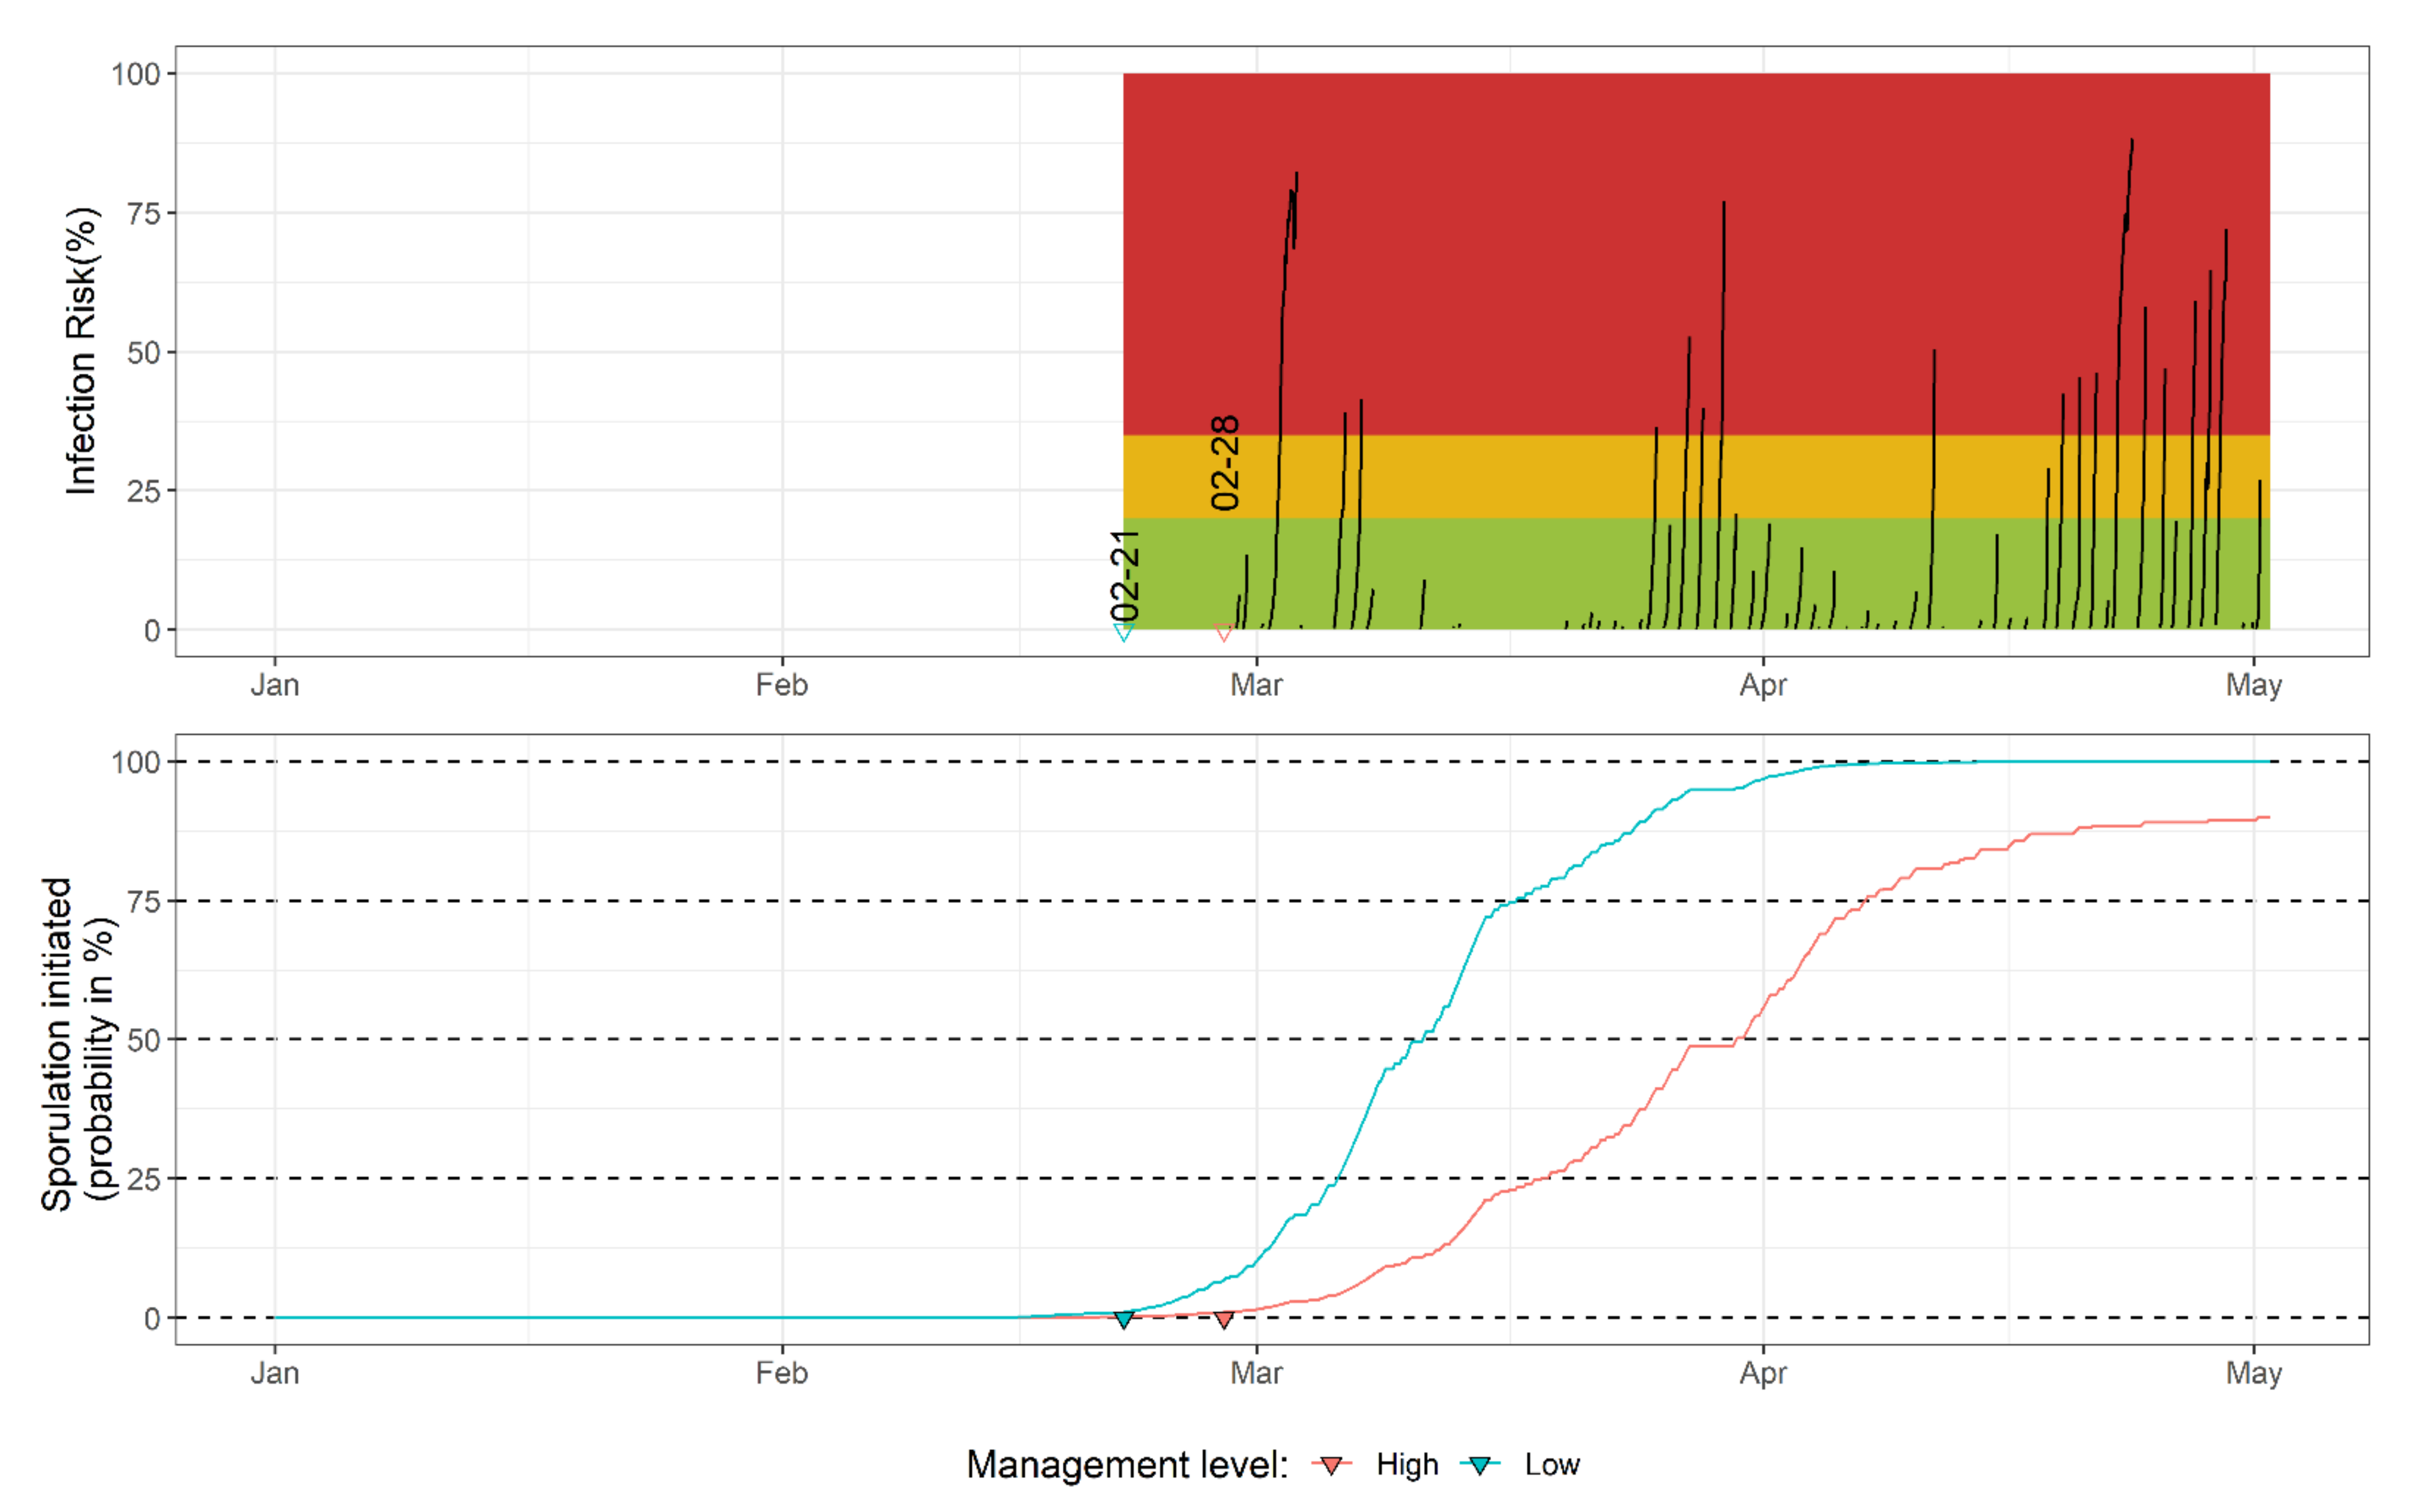Image resolution: width=2413 pixels, height=1512 pixels.
Task: Click the 'Management level:' legend title
Action: tap(1127, 1465)
